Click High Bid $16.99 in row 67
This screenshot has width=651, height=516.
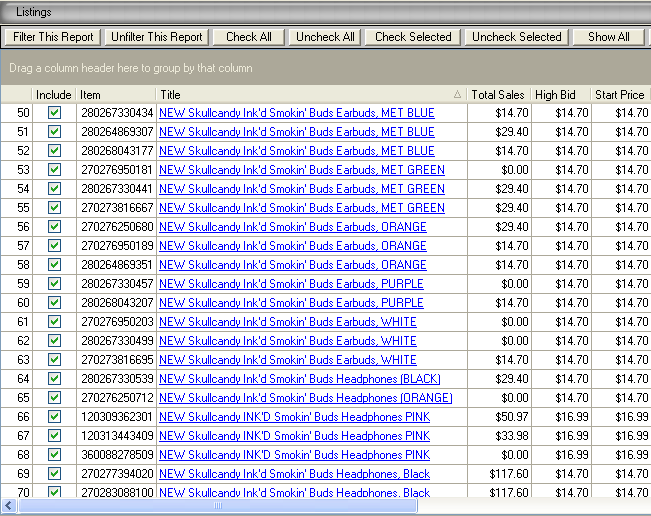(x=572, y=436)
